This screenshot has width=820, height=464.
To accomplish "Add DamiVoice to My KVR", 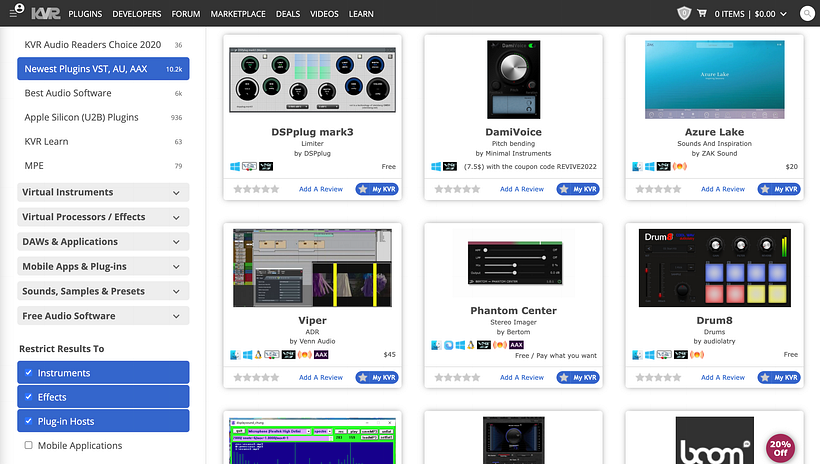I will (578, 189).
